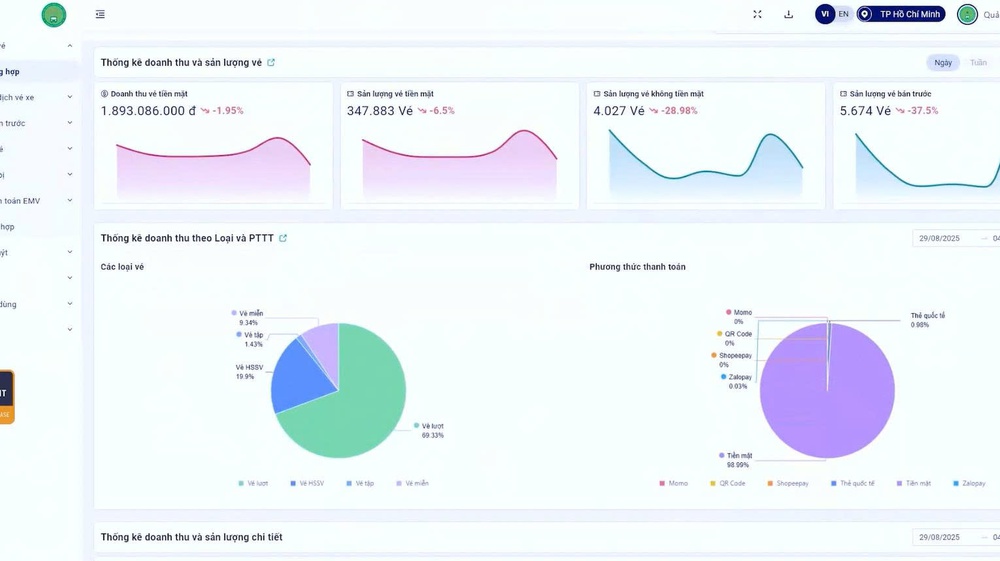
Task: Click the orange badge on the left edge
Action: pos(6,397)
